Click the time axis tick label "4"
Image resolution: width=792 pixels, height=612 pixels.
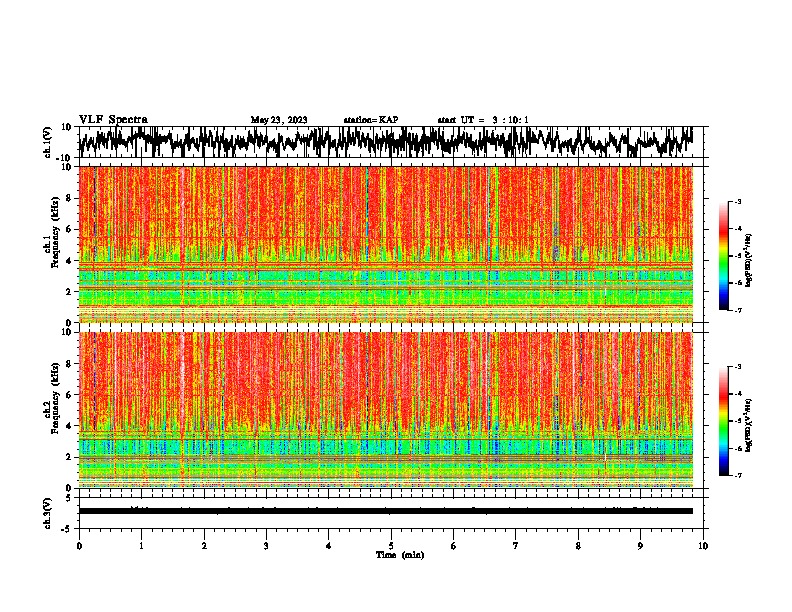click(x=329, y=546)
